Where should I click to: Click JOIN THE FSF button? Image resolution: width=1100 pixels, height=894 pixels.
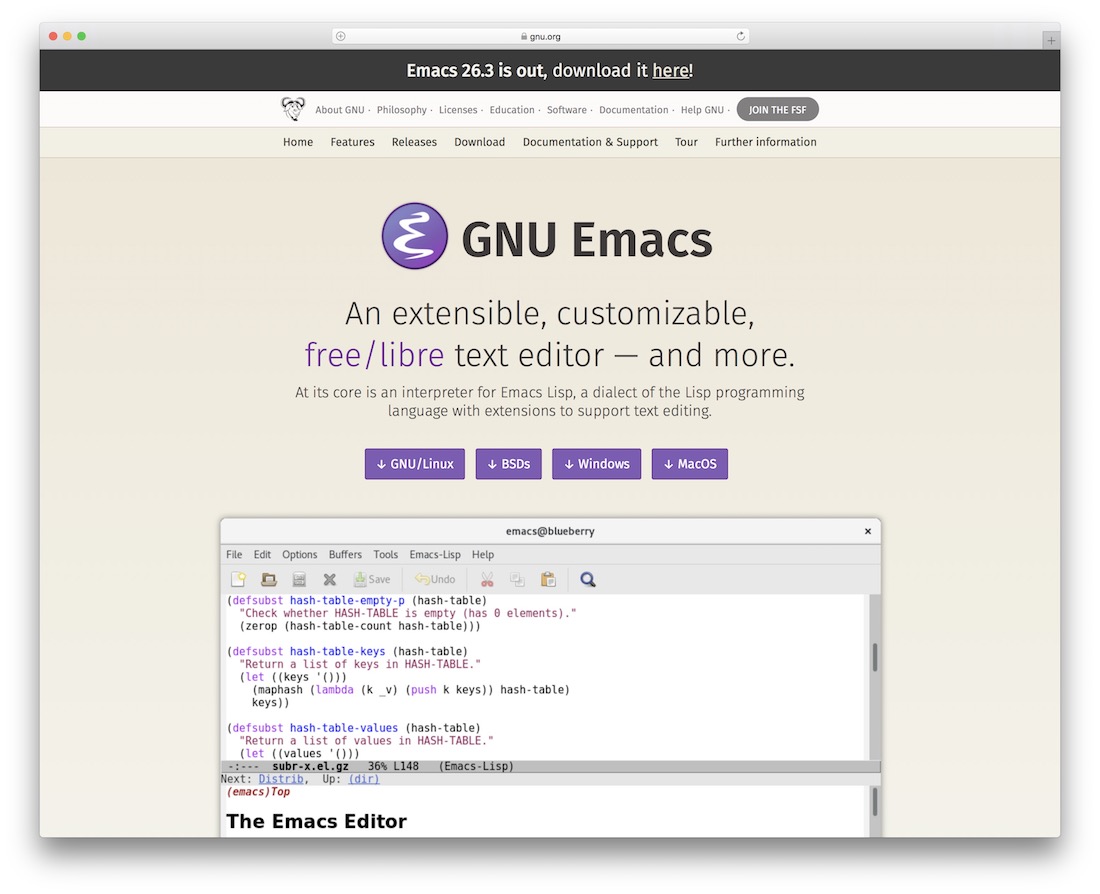click(777, 109)
